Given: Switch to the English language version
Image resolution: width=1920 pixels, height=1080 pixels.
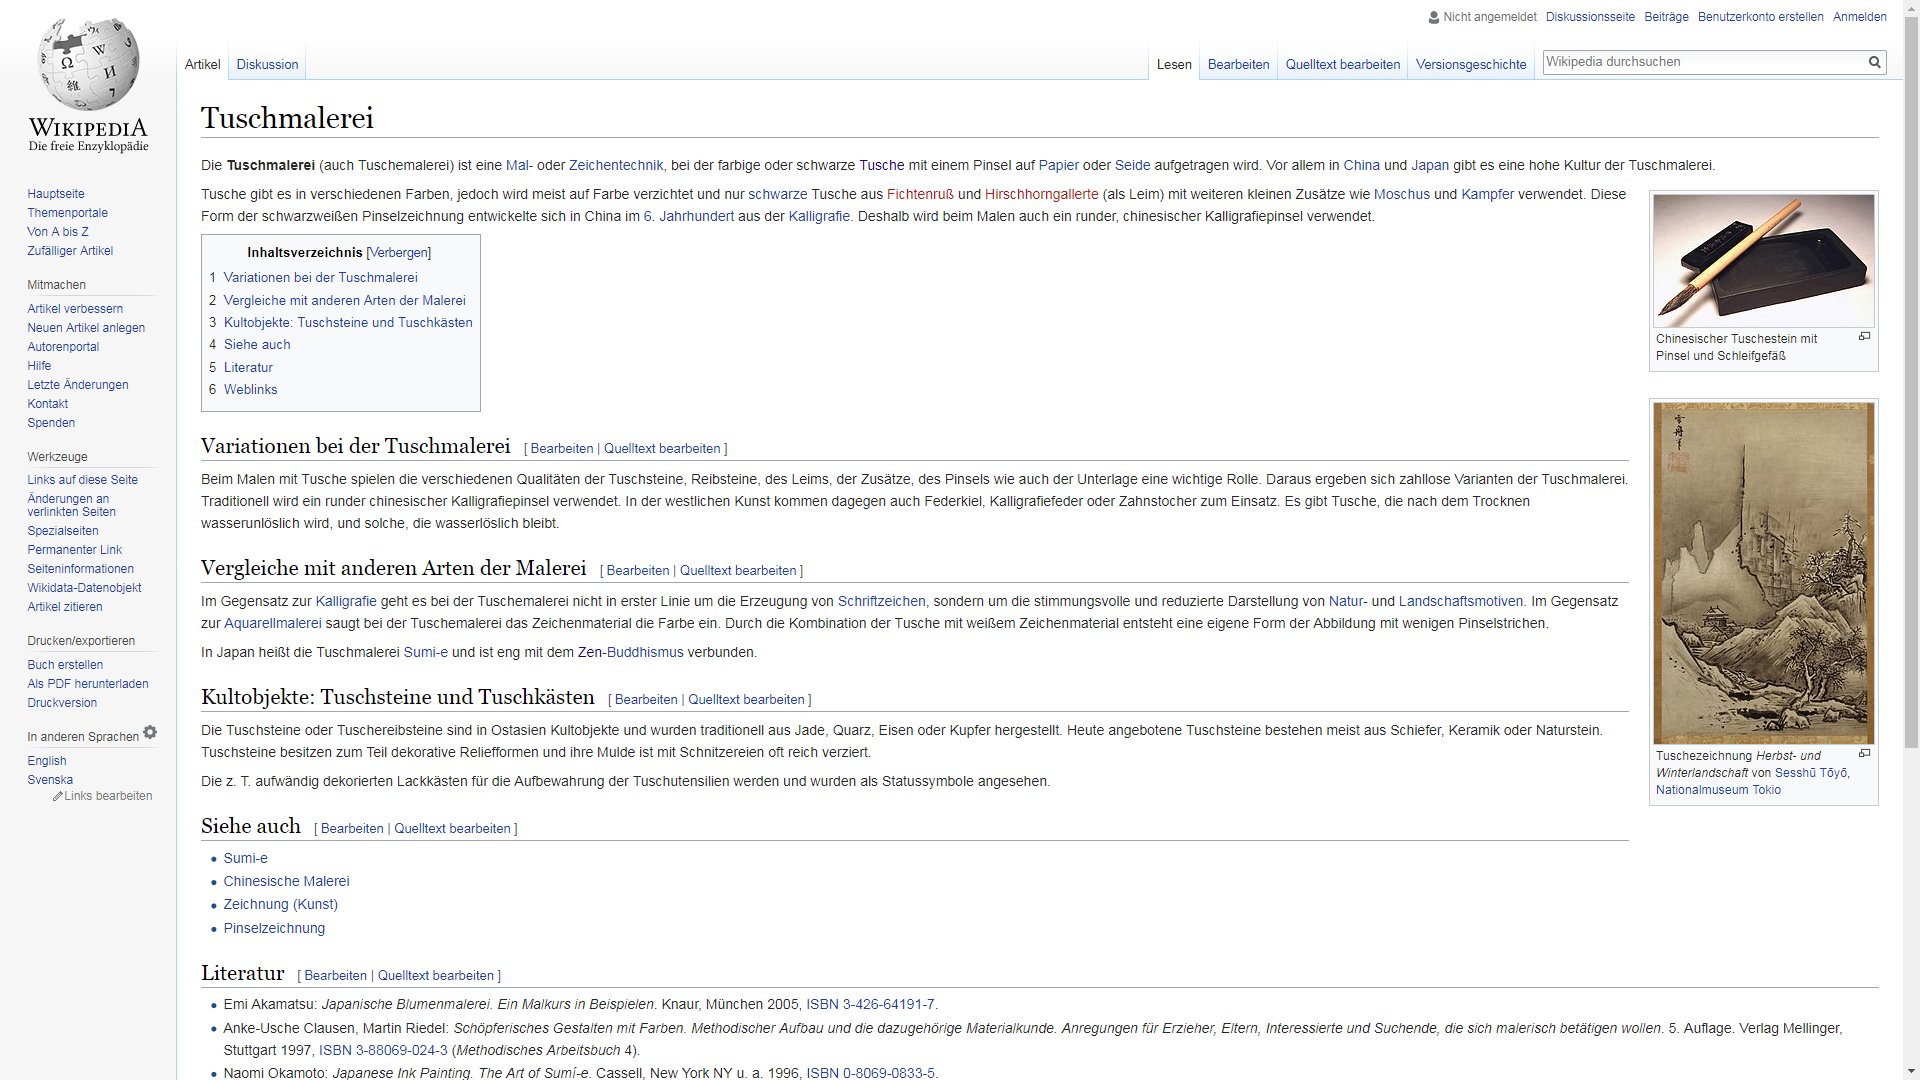Looking at the screenshot, I should 47,761.
